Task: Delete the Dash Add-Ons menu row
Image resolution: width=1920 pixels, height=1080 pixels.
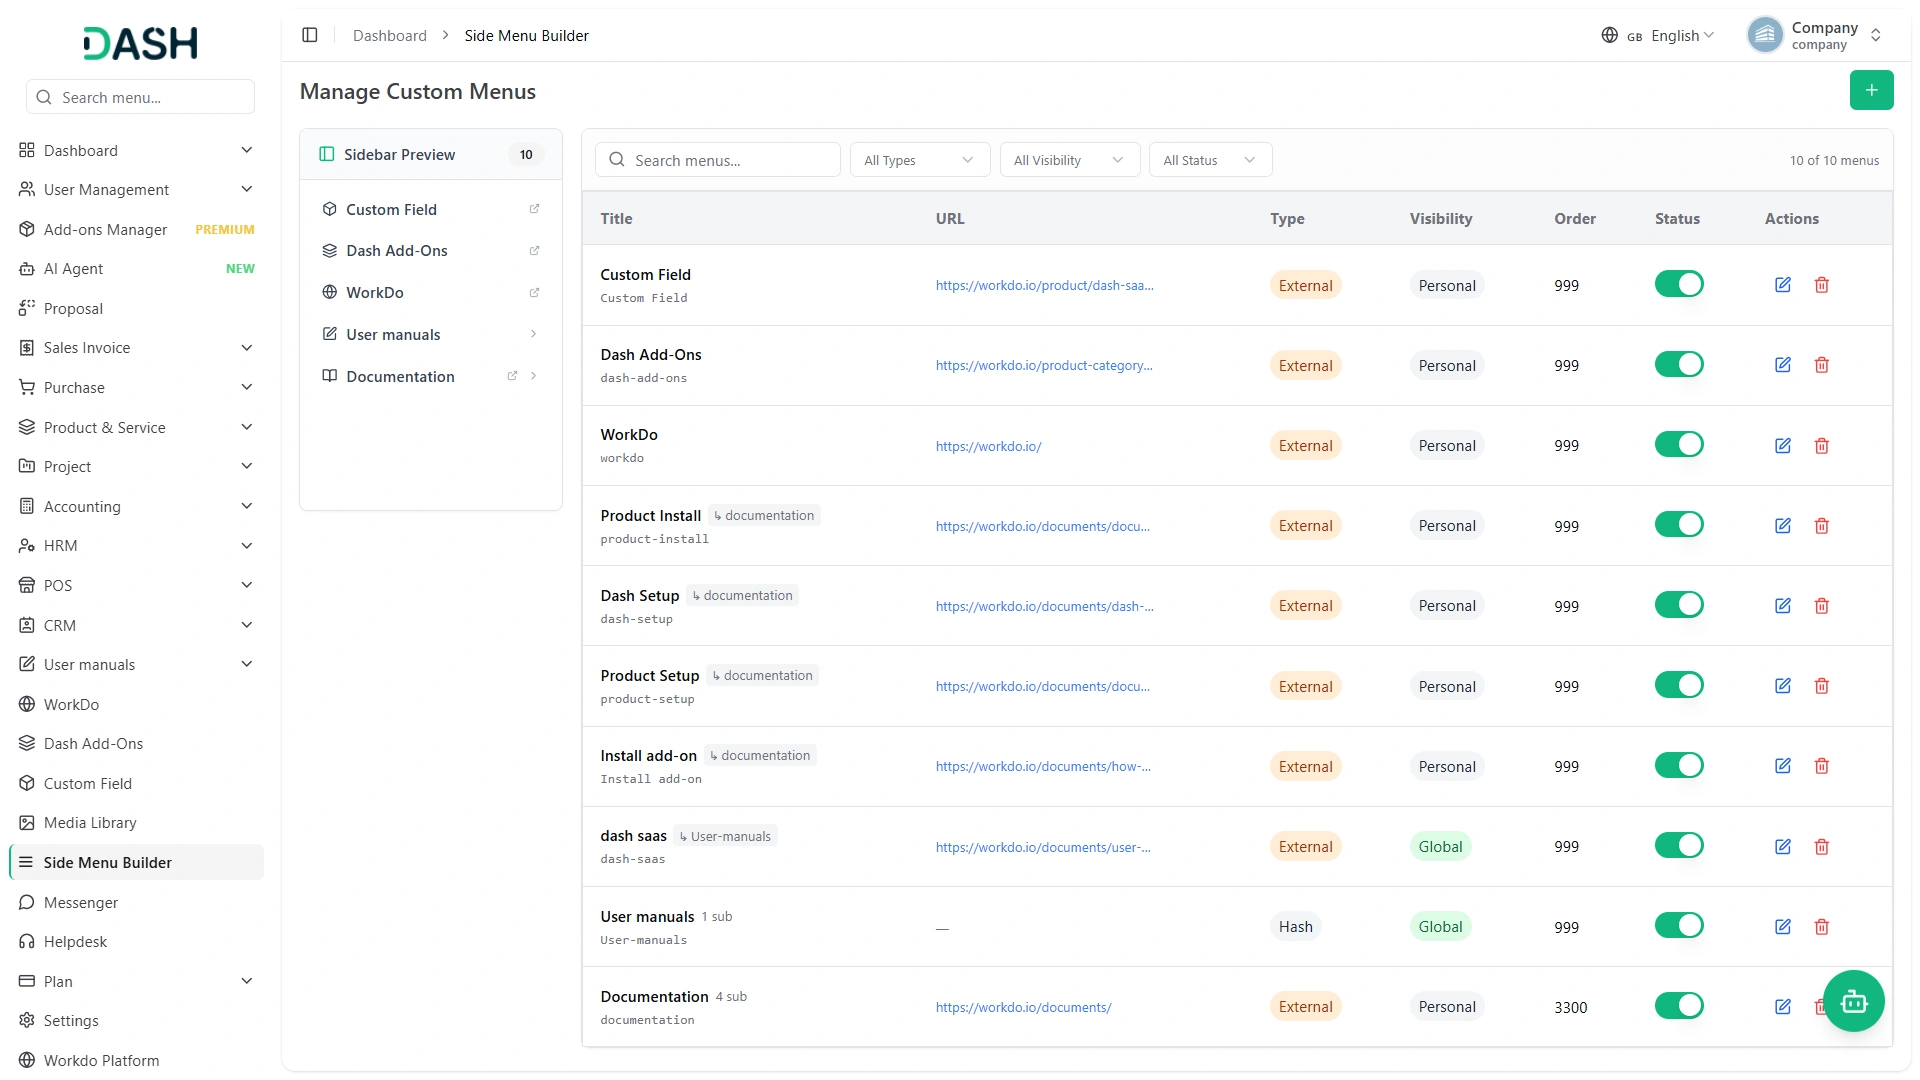Action: (x=1822, y=365)
